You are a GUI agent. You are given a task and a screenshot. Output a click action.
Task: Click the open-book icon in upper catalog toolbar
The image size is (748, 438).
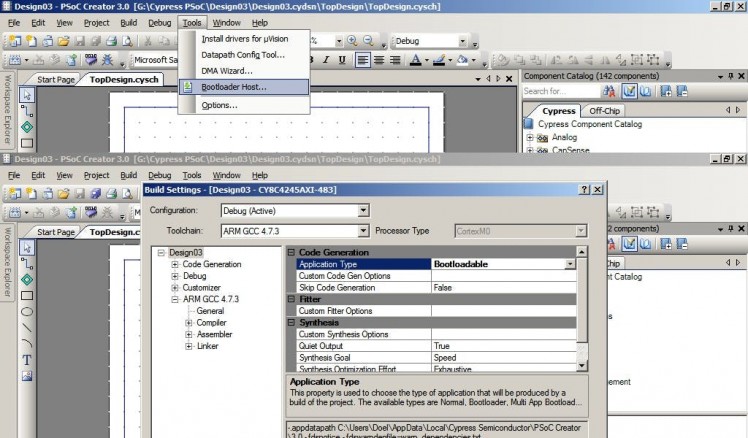tap(645, 91)
